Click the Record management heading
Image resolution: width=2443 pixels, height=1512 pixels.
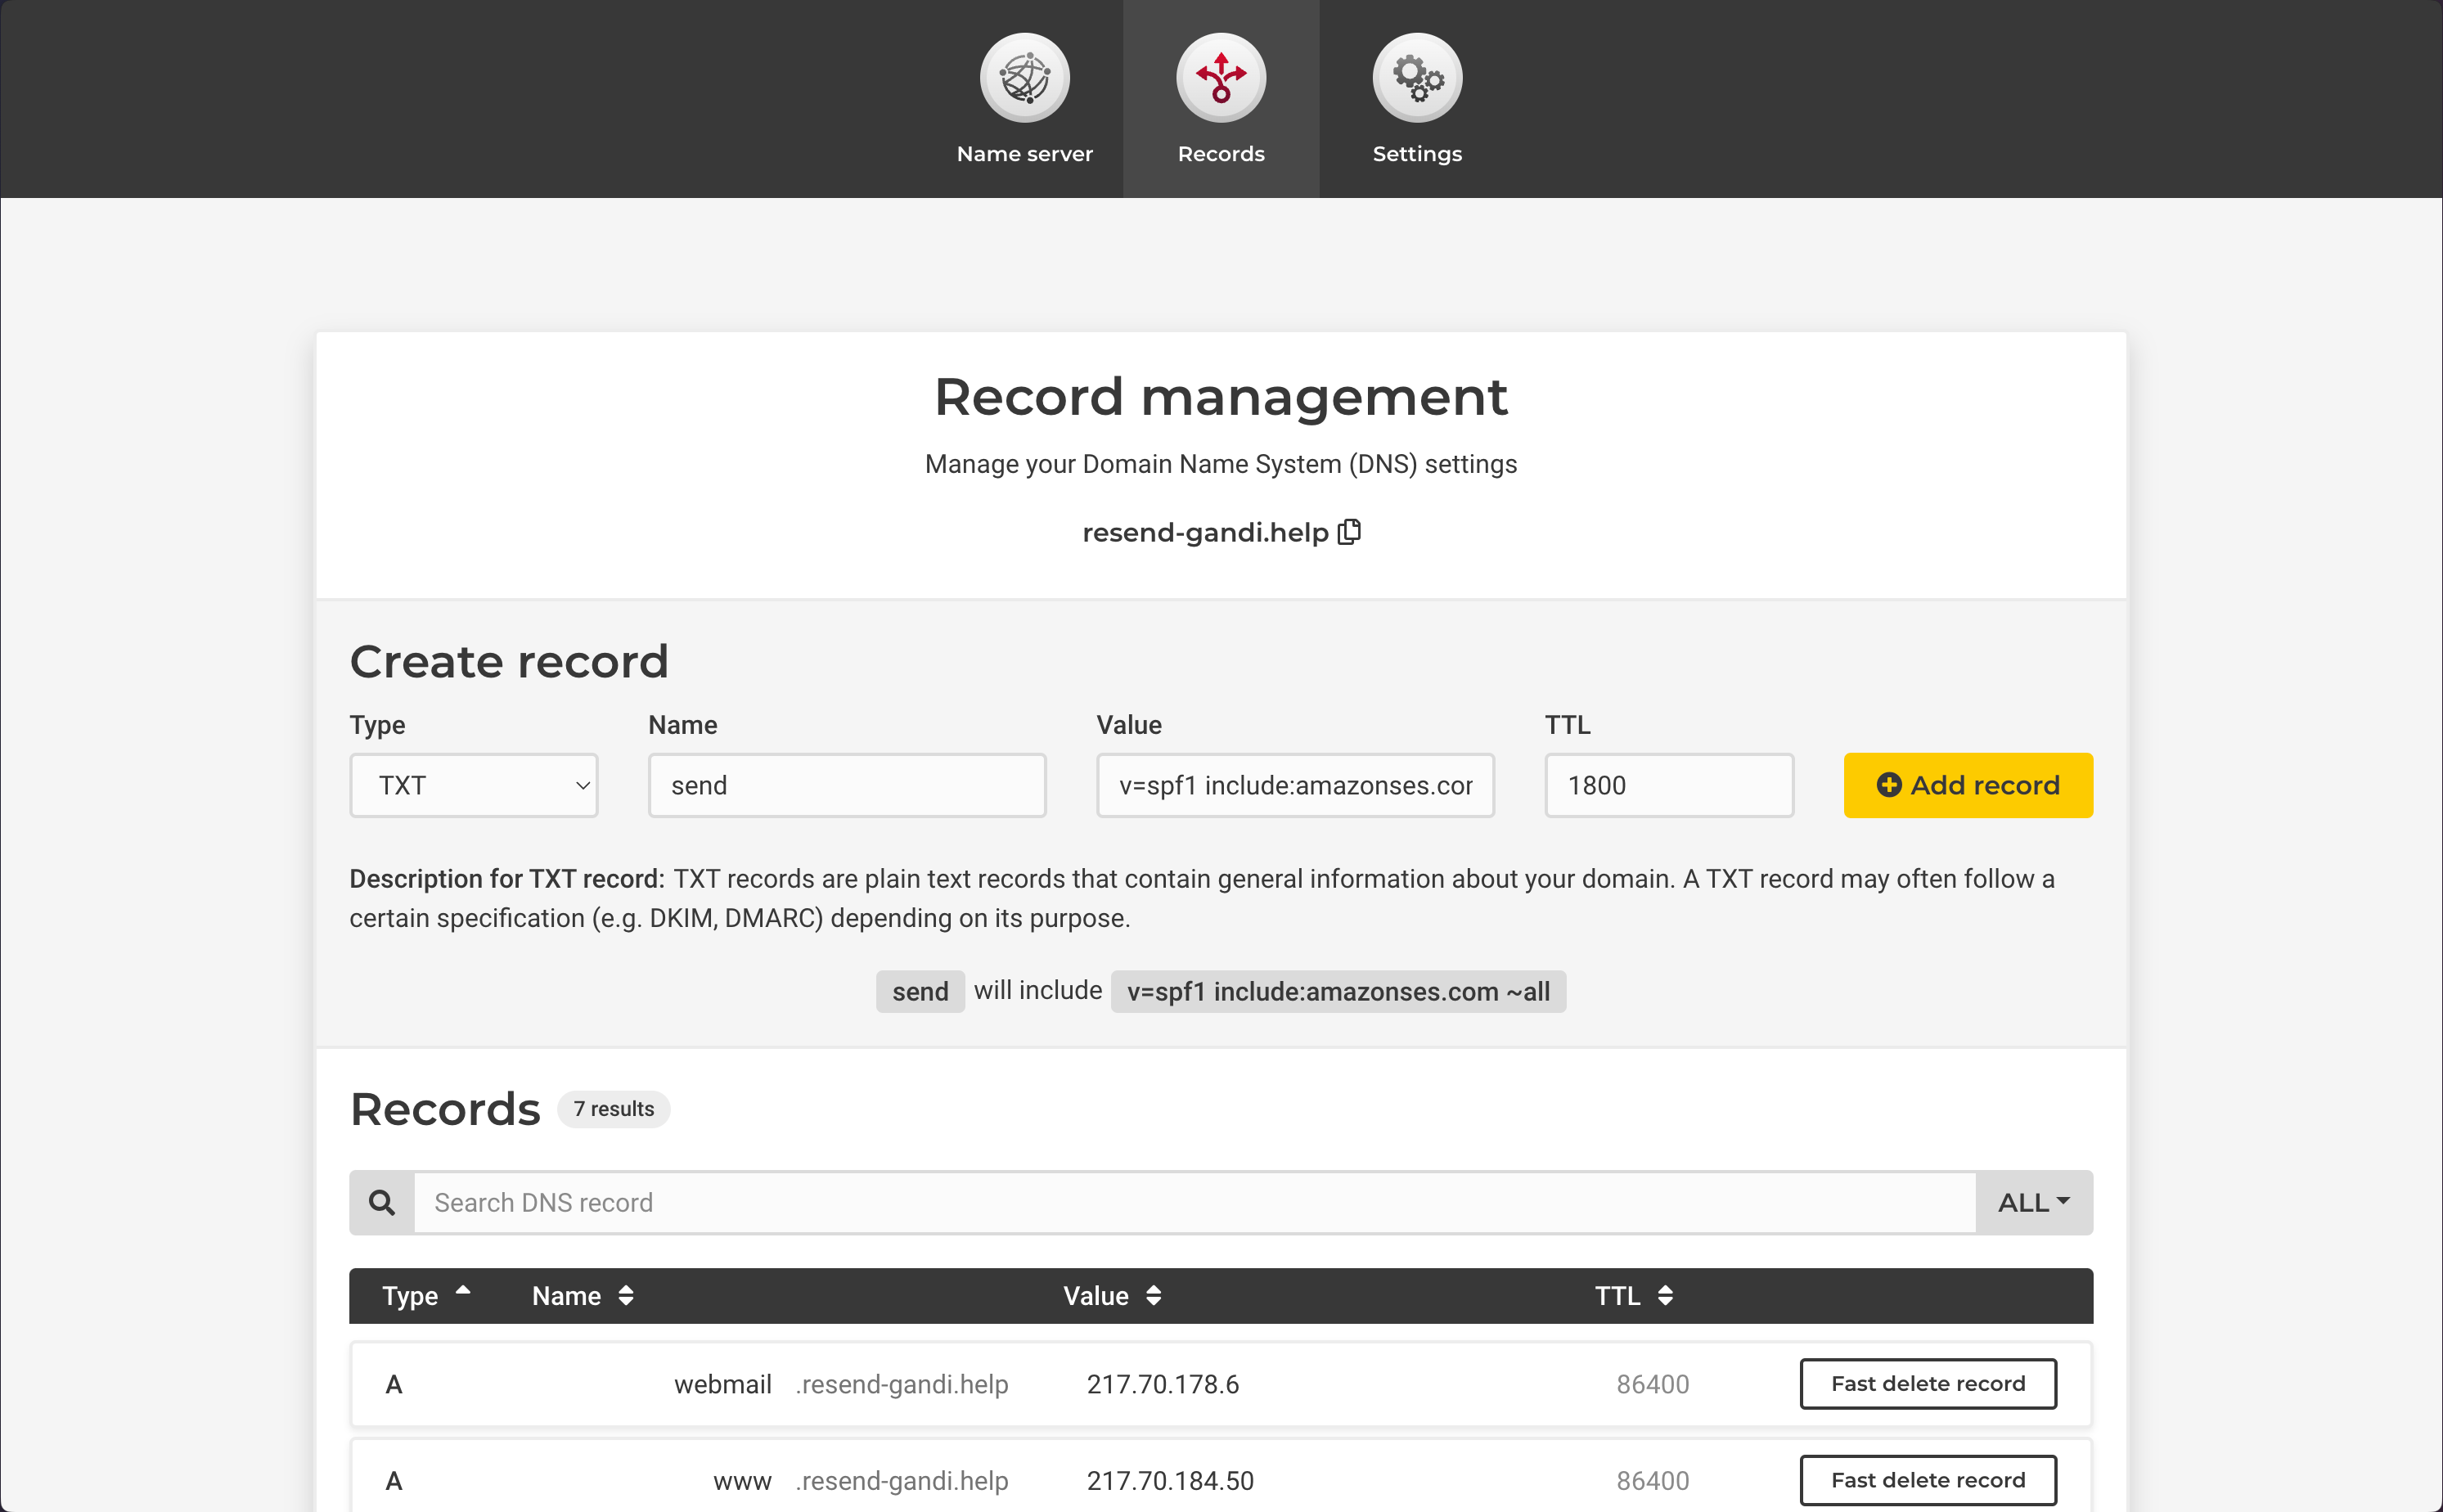(1221, 397)
